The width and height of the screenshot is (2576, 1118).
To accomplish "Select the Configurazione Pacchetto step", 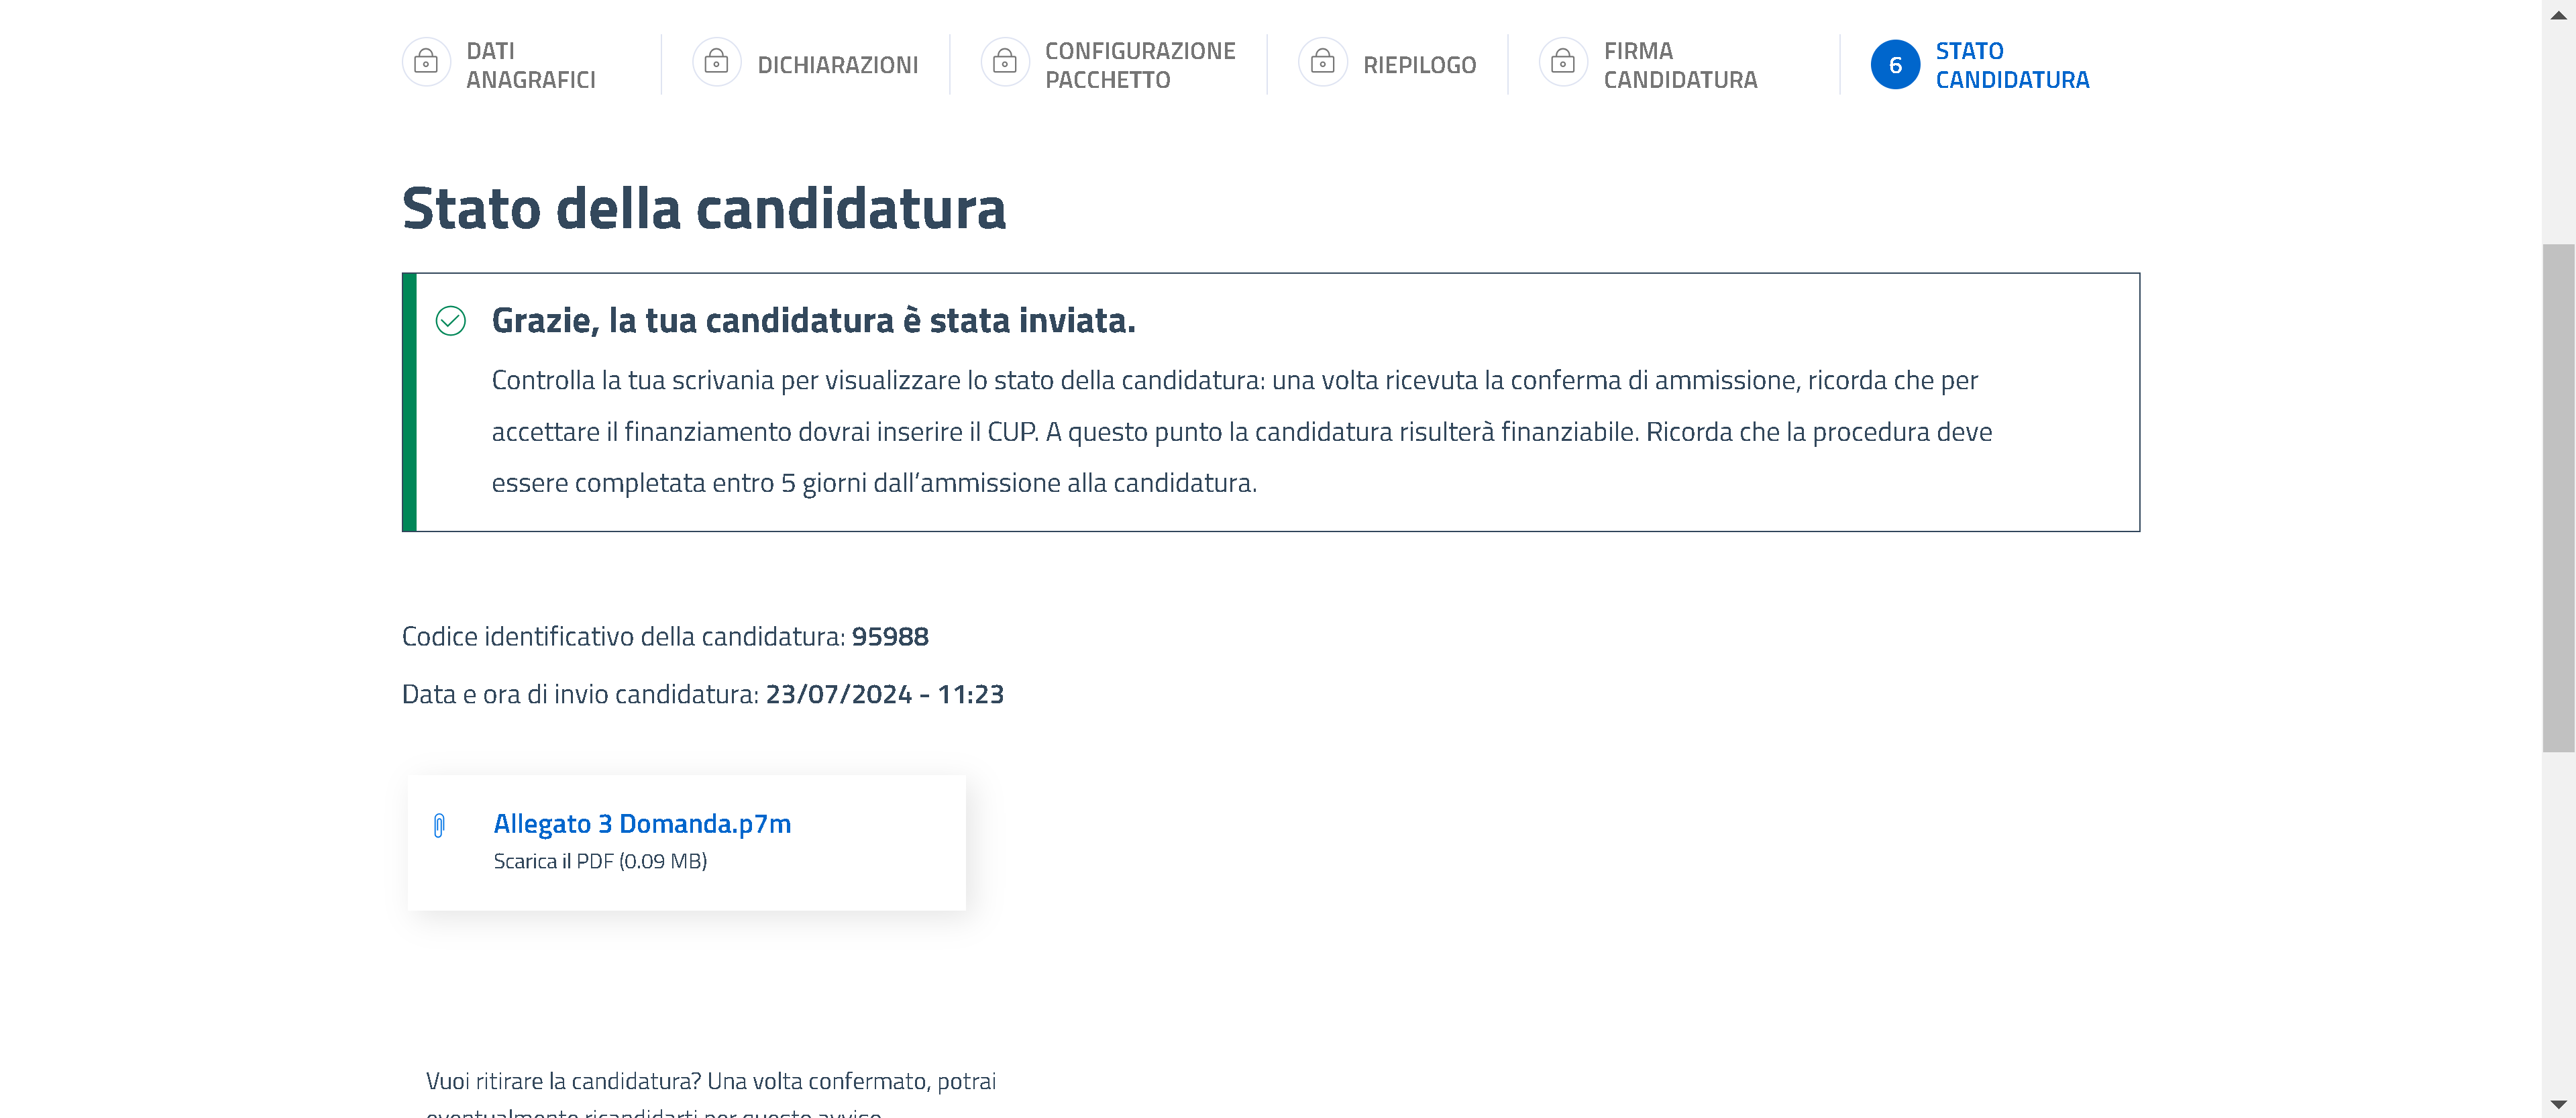I will click(1140, 65).
